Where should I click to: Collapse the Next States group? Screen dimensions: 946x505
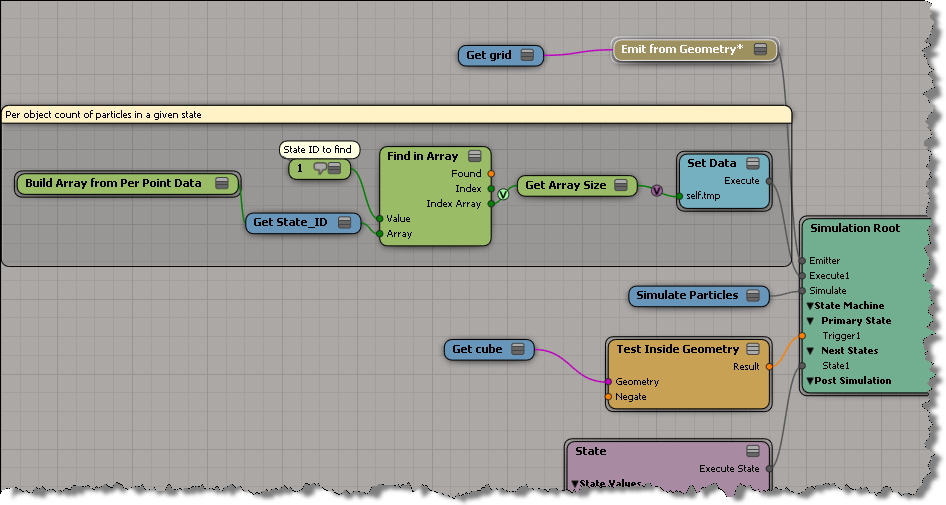coord(811,351)
